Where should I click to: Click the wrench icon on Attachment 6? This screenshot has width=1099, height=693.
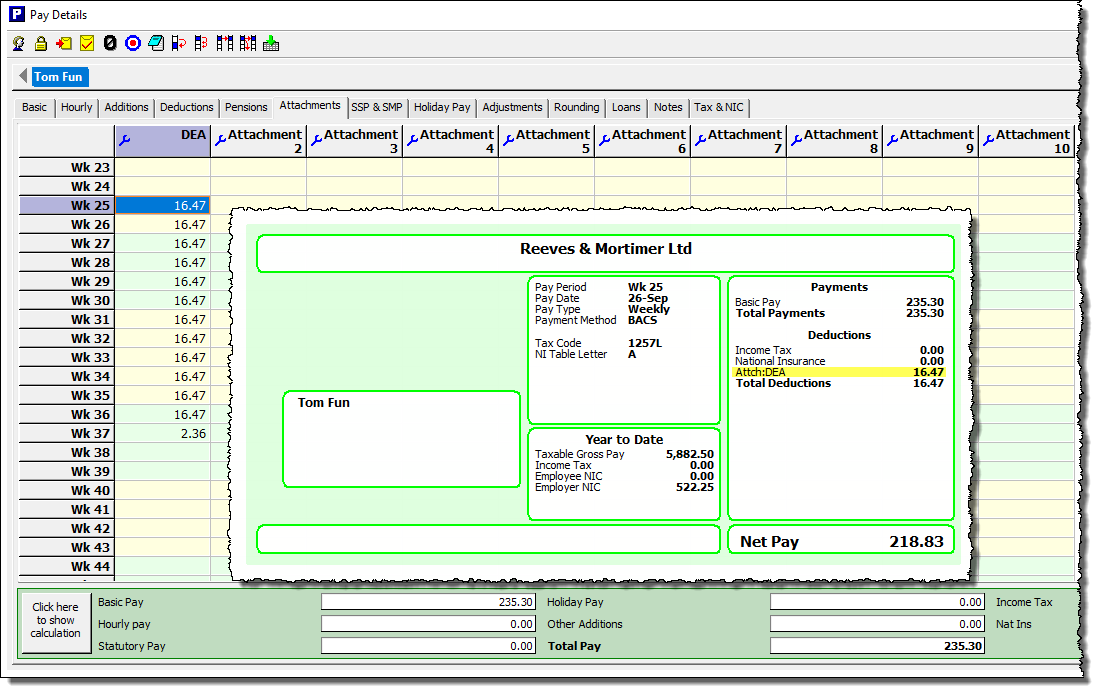604,140
